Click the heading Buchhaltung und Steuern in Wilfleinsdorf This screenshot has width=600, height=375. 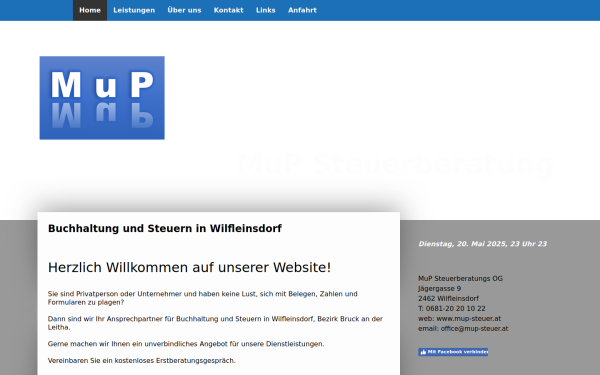point(165,228)
